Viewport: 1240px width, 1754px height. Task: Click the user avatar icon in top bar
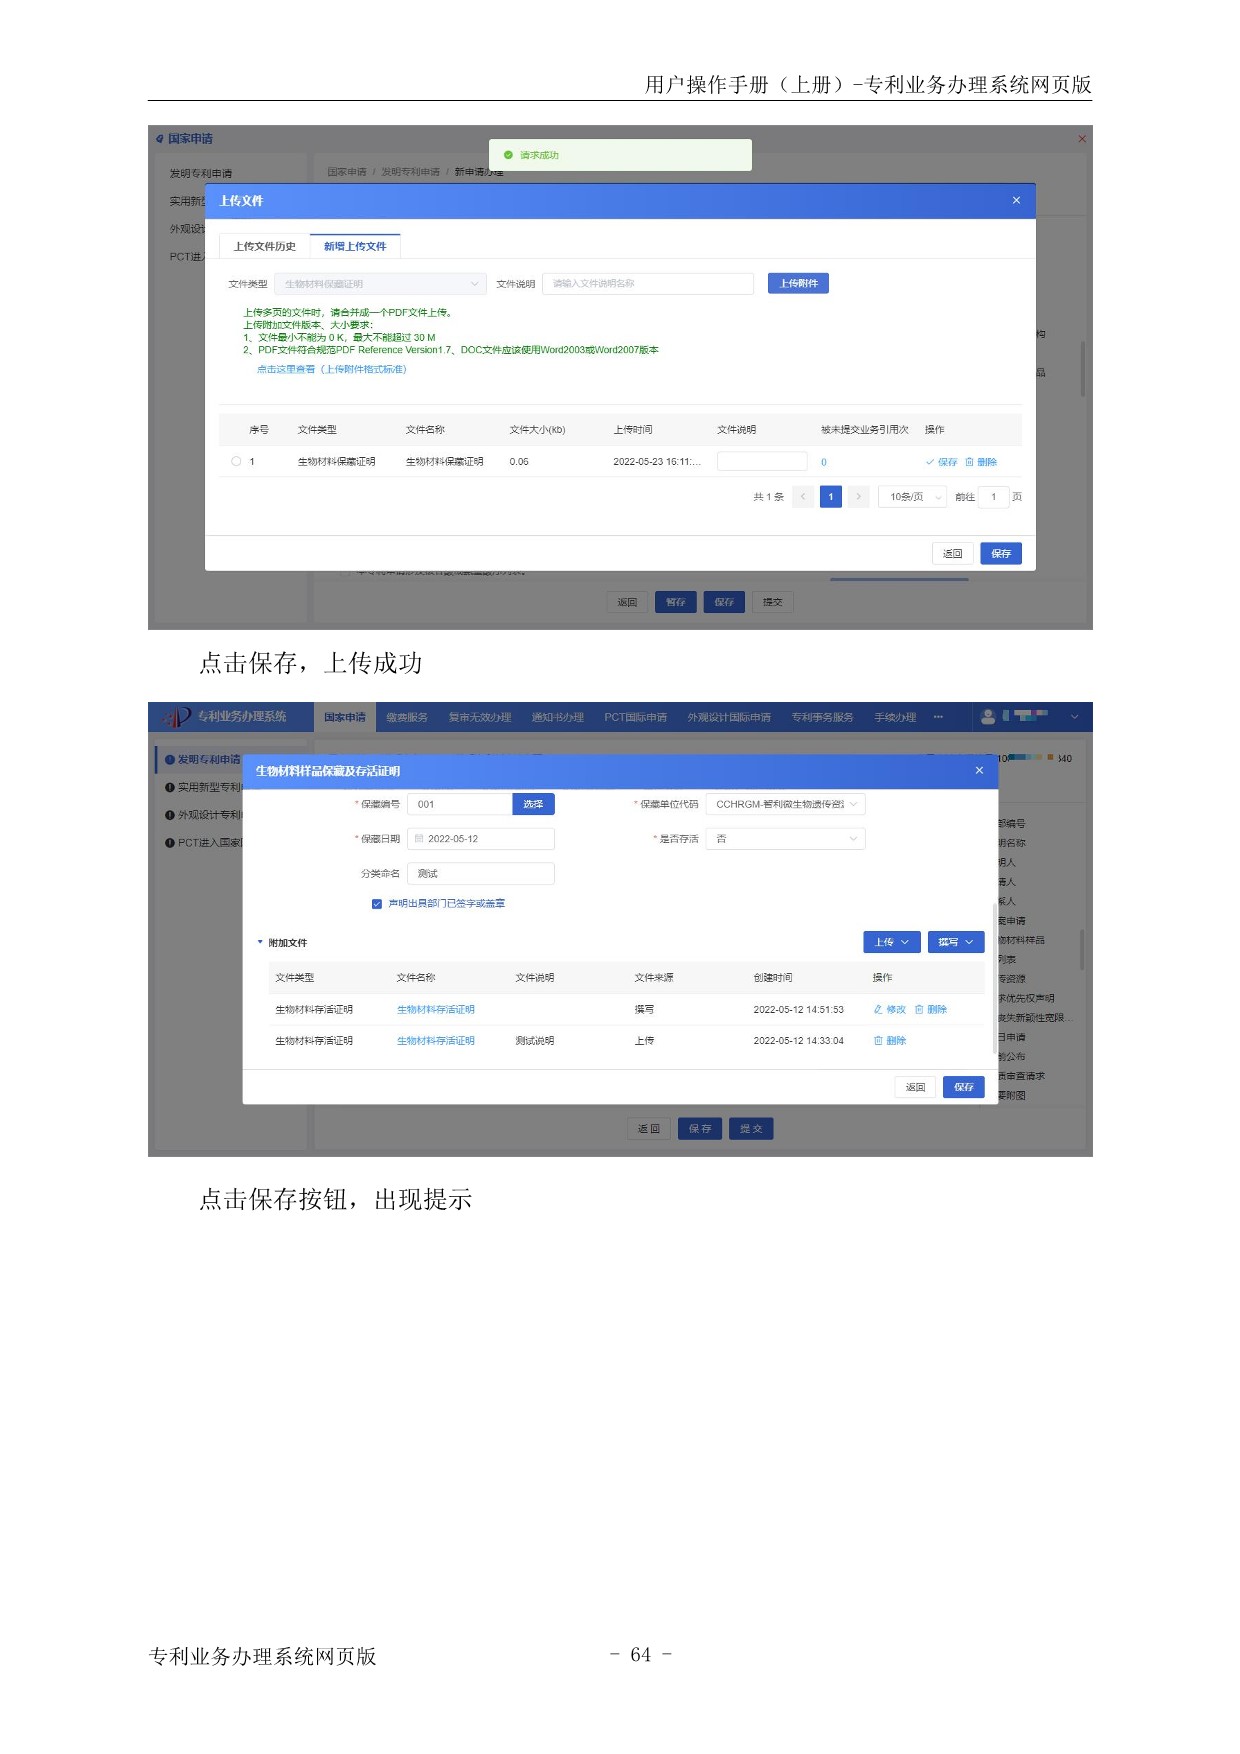pos(988,717)
